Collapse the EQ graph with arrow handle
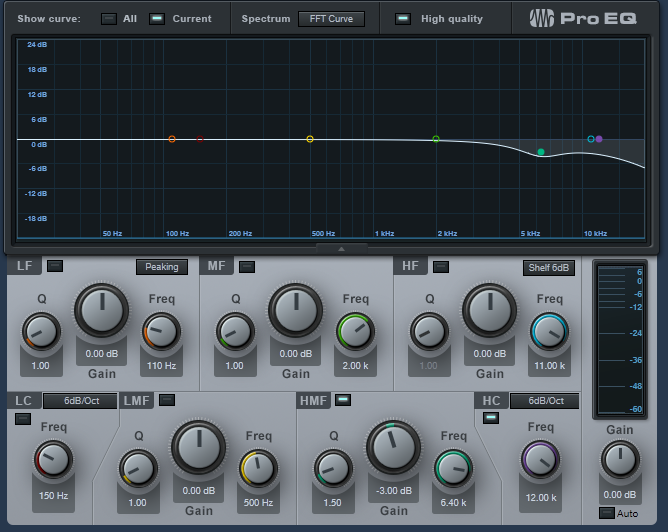The height and width of the screenshot is (532, 668). click(x=341, y=249)
